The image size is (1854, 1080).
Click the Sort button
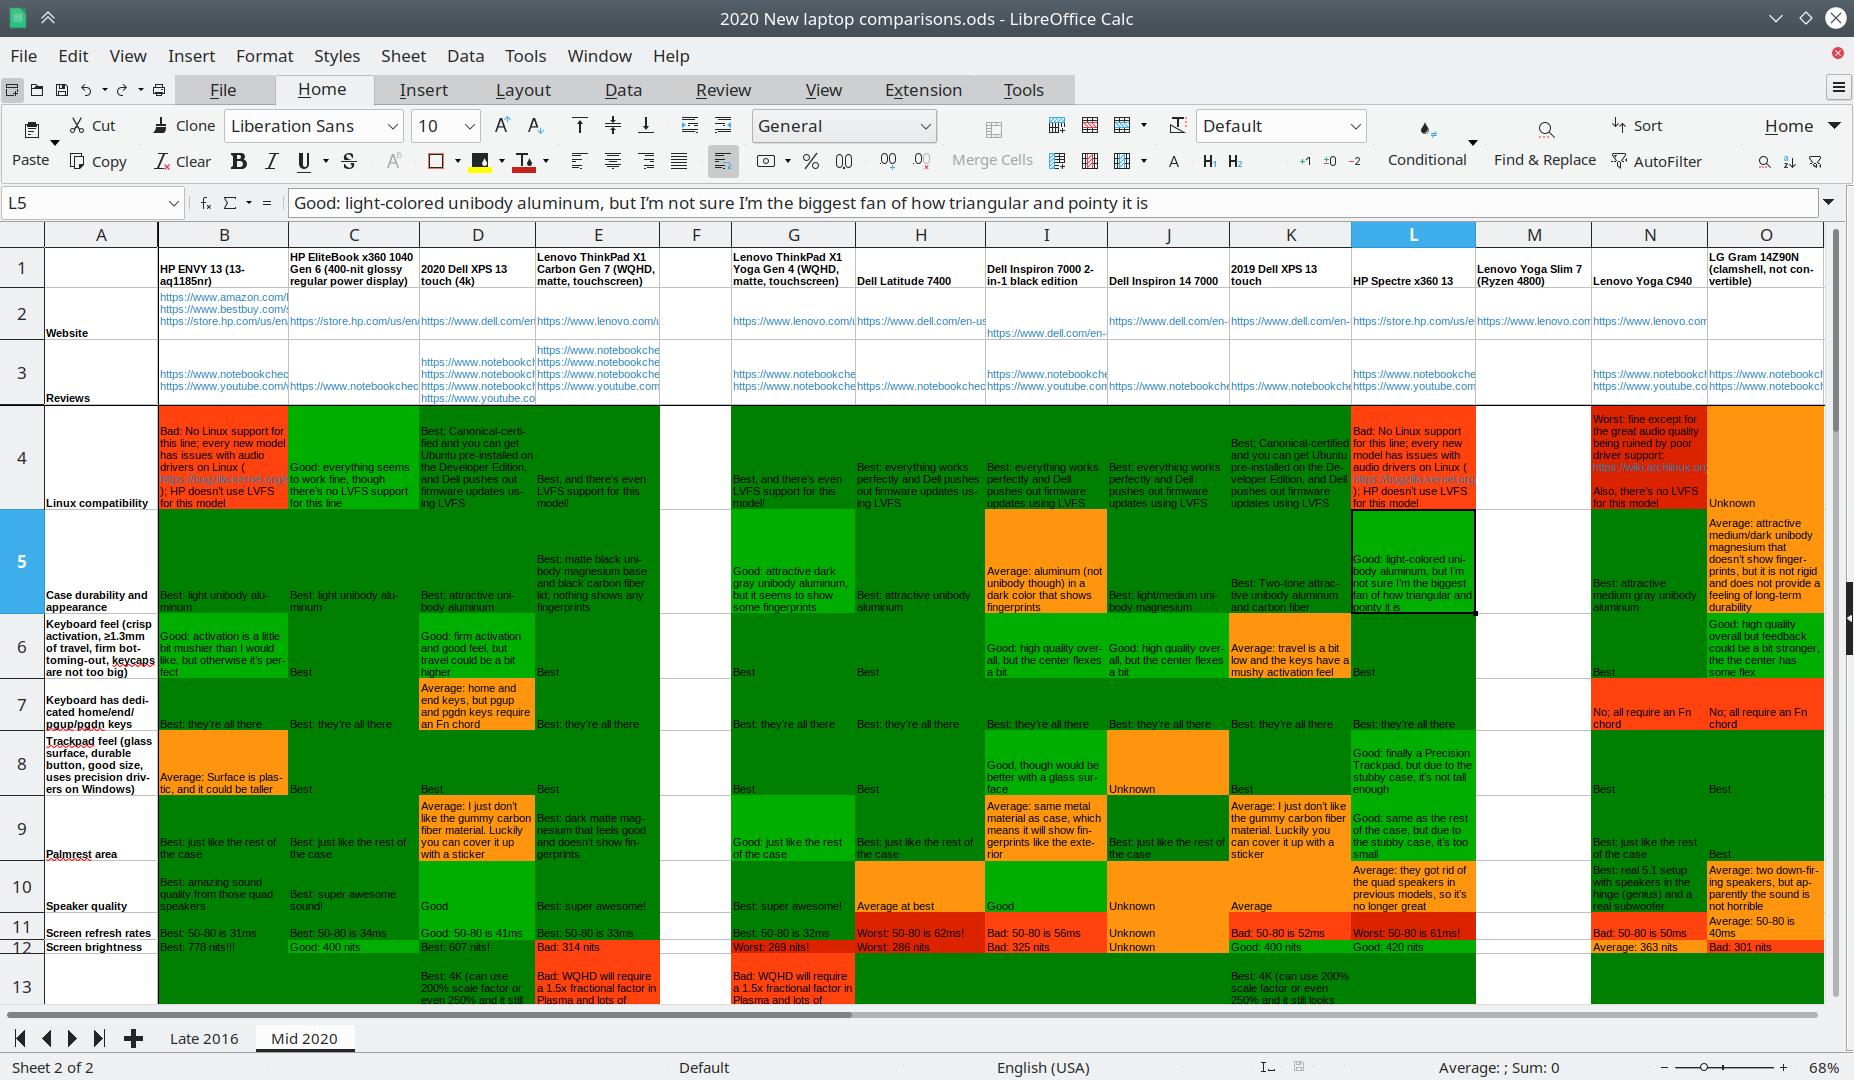(1636, 125)
